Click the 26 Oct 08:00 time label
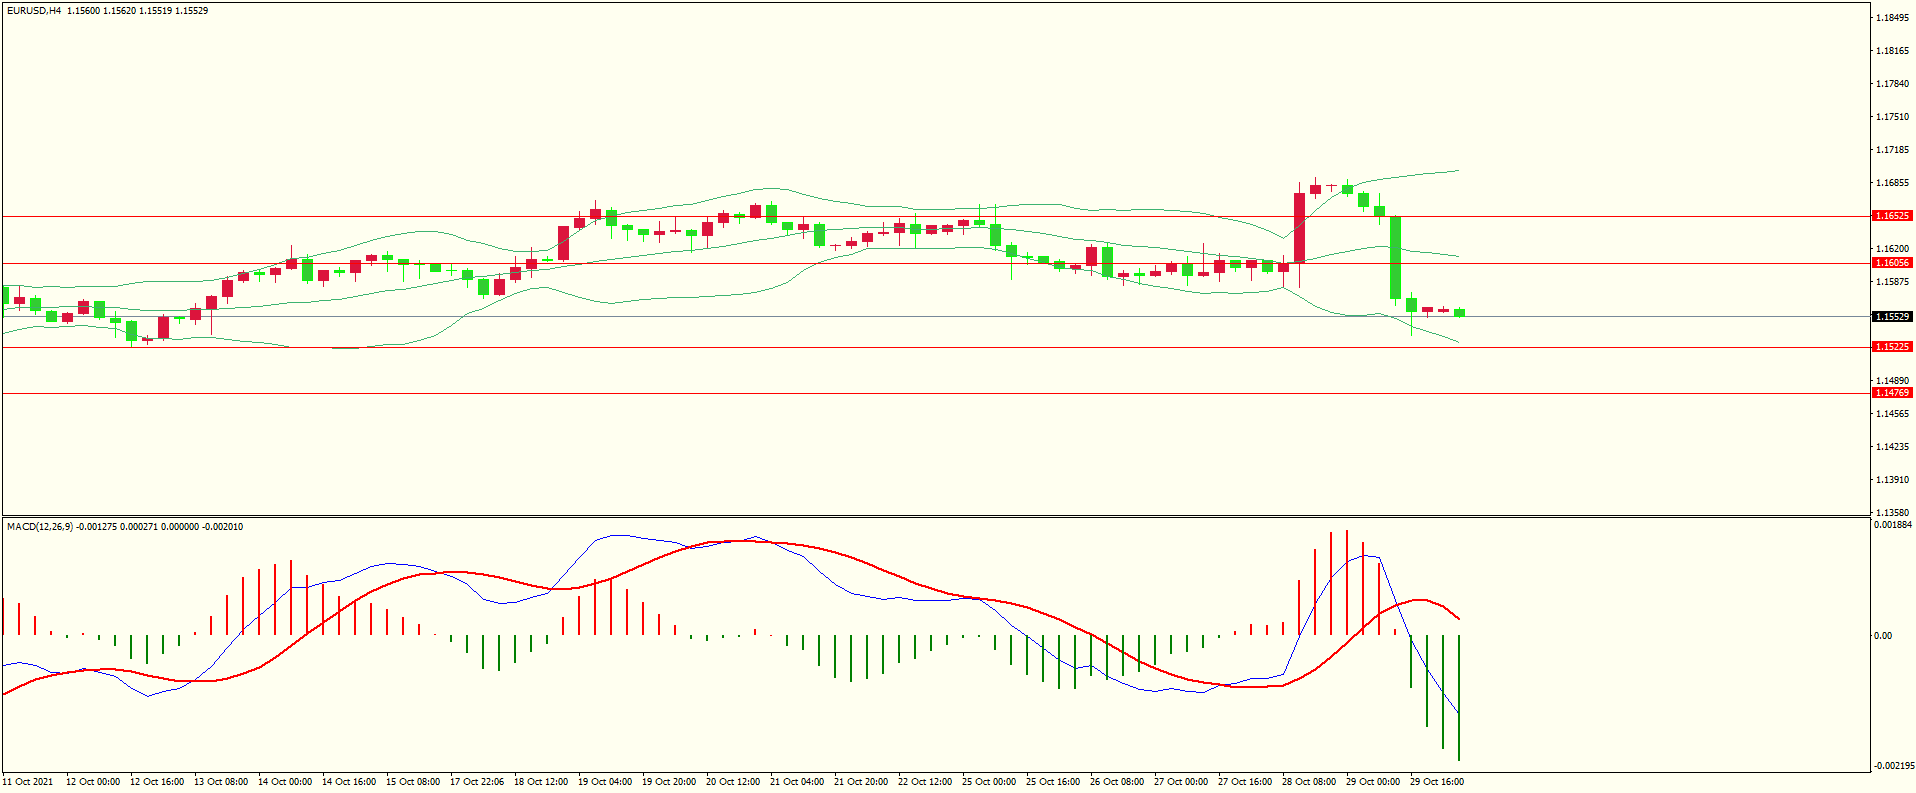1916x793 pixels. 1117,782
